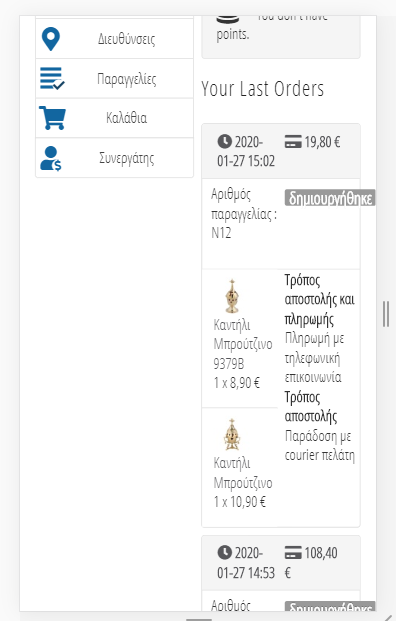The width and height of the screenshot is (396, 621).
Task: Click the shopping cart icon
Action: tap(52, 118)
